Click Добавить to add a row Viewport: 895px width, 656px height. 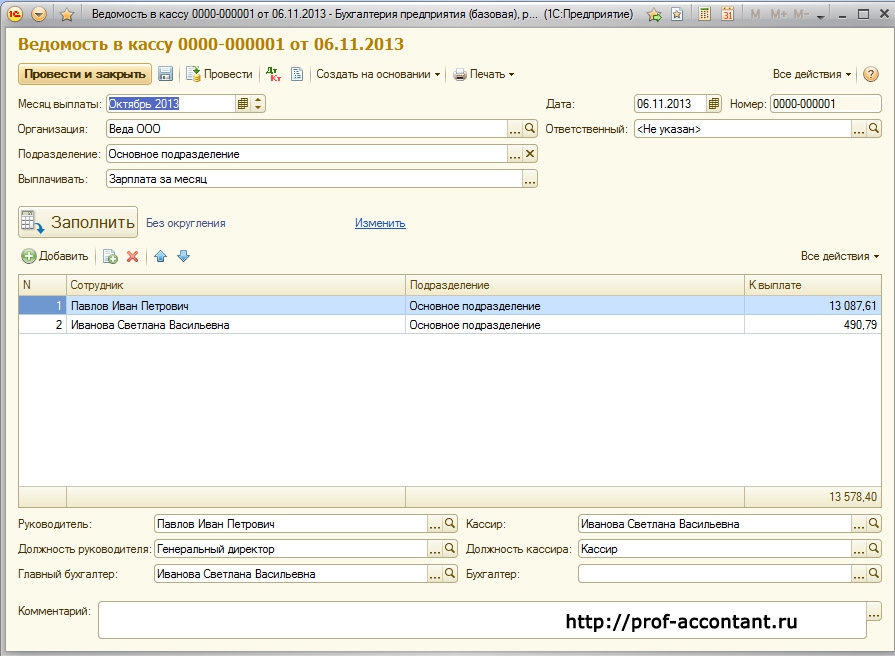point(55,256)
